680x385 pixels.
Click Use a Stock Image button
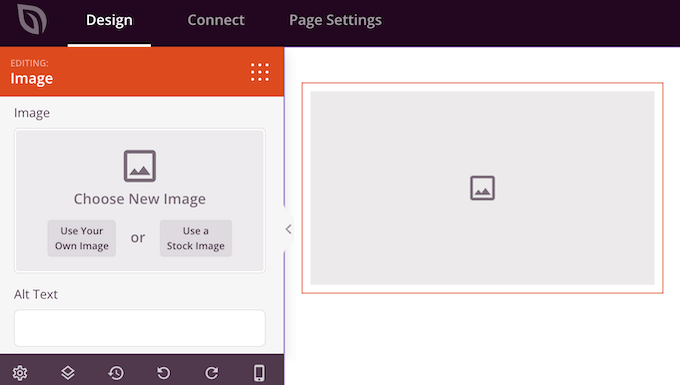pyautogui.click(x=196, y=238)
